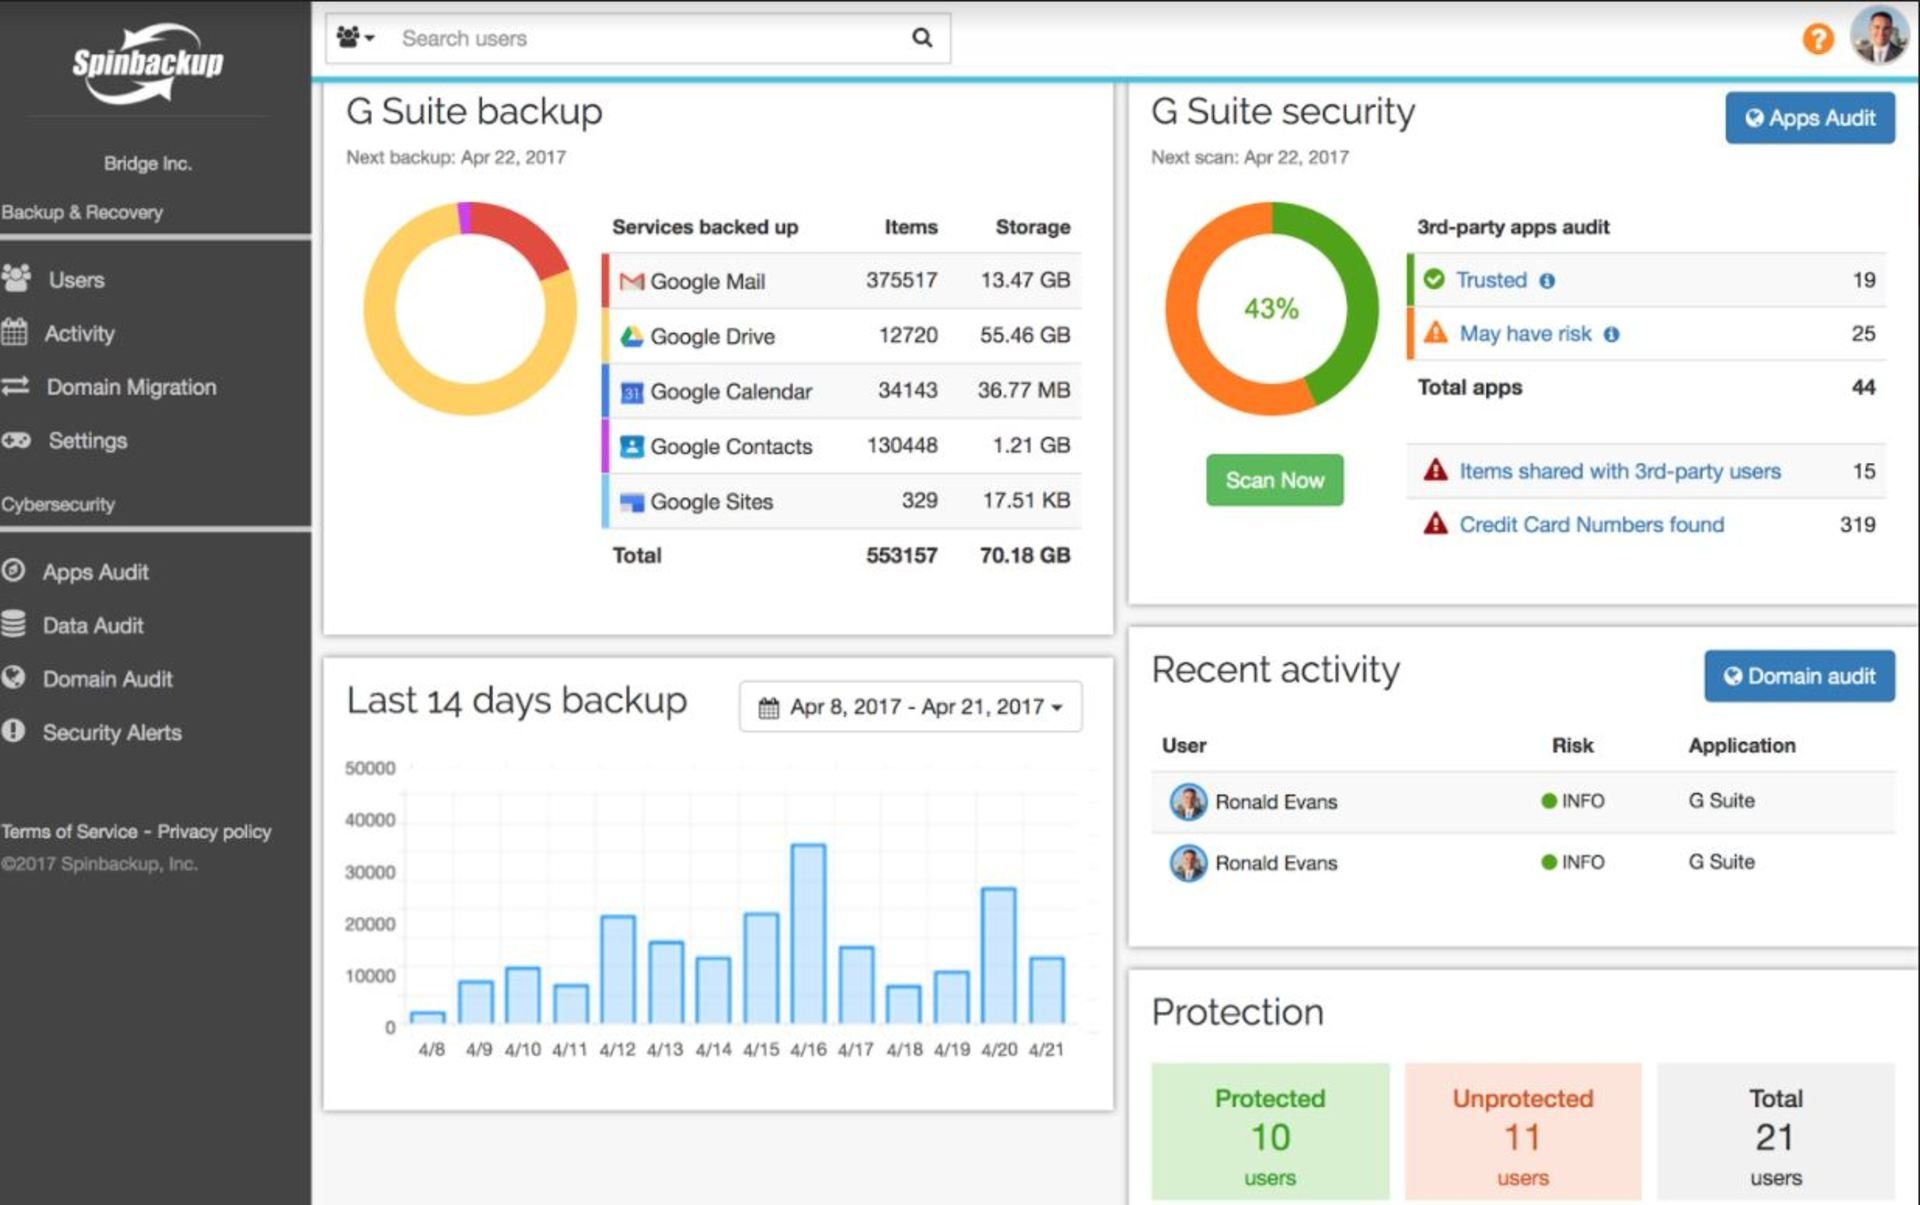Click the info icon next to May have risk
This screenshot has height=1205, width=1920.
coord(1611,334)
